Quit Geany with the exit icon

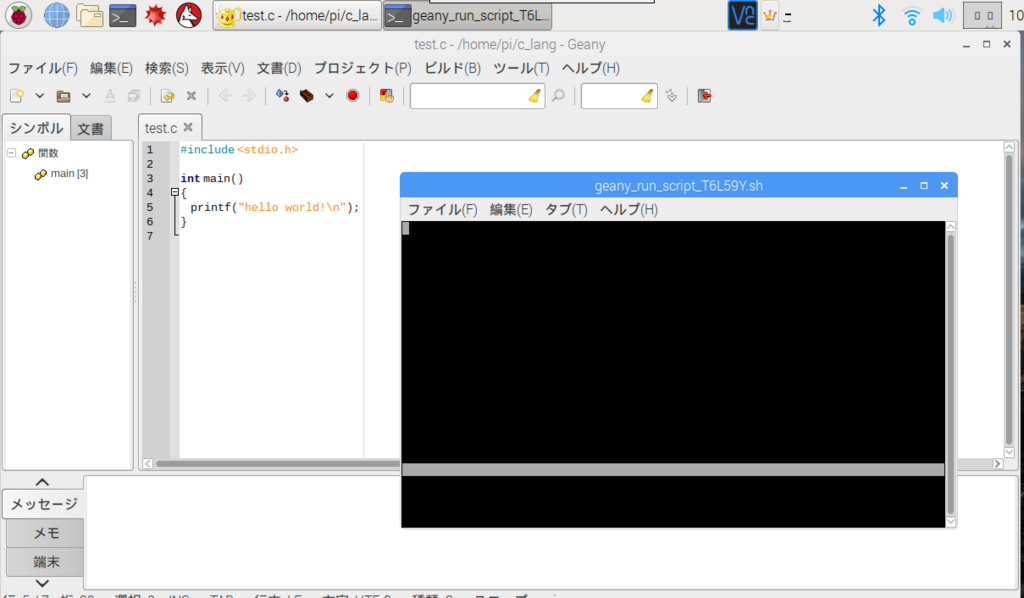pos(704,96)
